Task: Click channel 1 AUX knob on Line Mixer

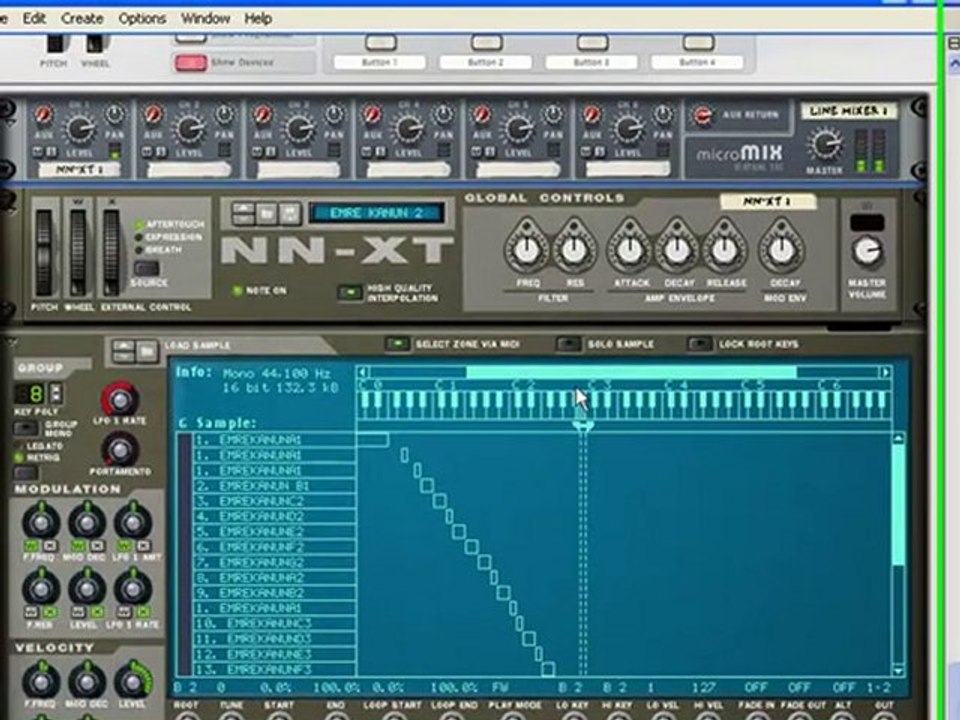Action: [44, 114]
